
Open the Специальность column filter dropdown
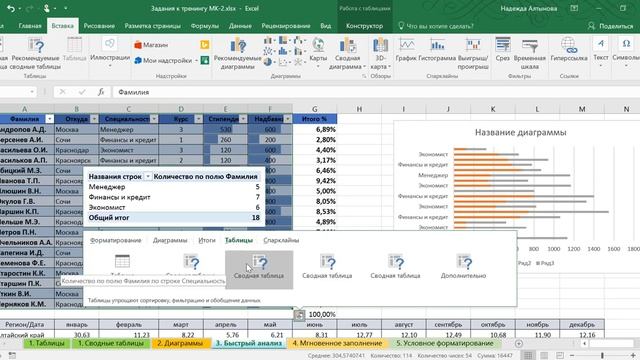(x=154, y=119)
